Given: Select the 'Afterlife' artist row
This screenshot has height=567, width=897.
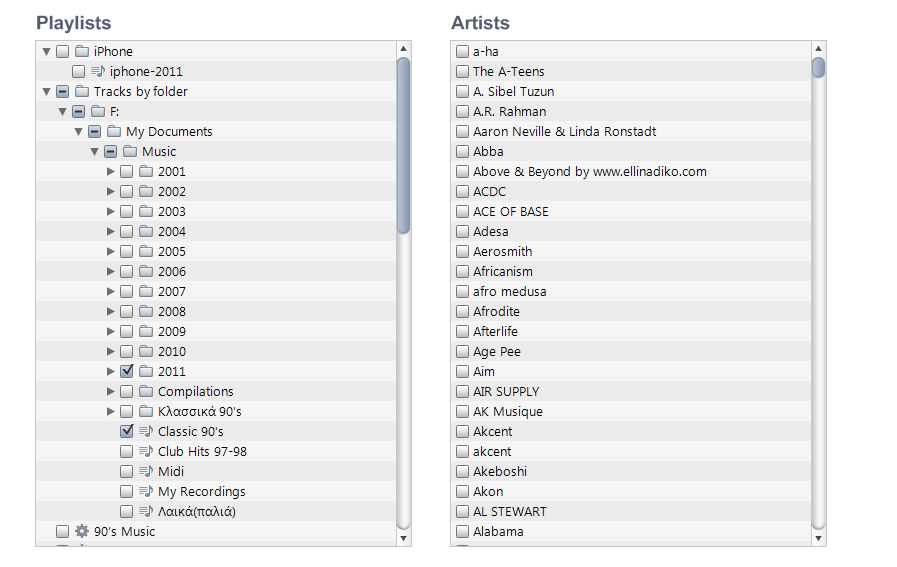Looking at the screenshot, I should tap(631, 332).
